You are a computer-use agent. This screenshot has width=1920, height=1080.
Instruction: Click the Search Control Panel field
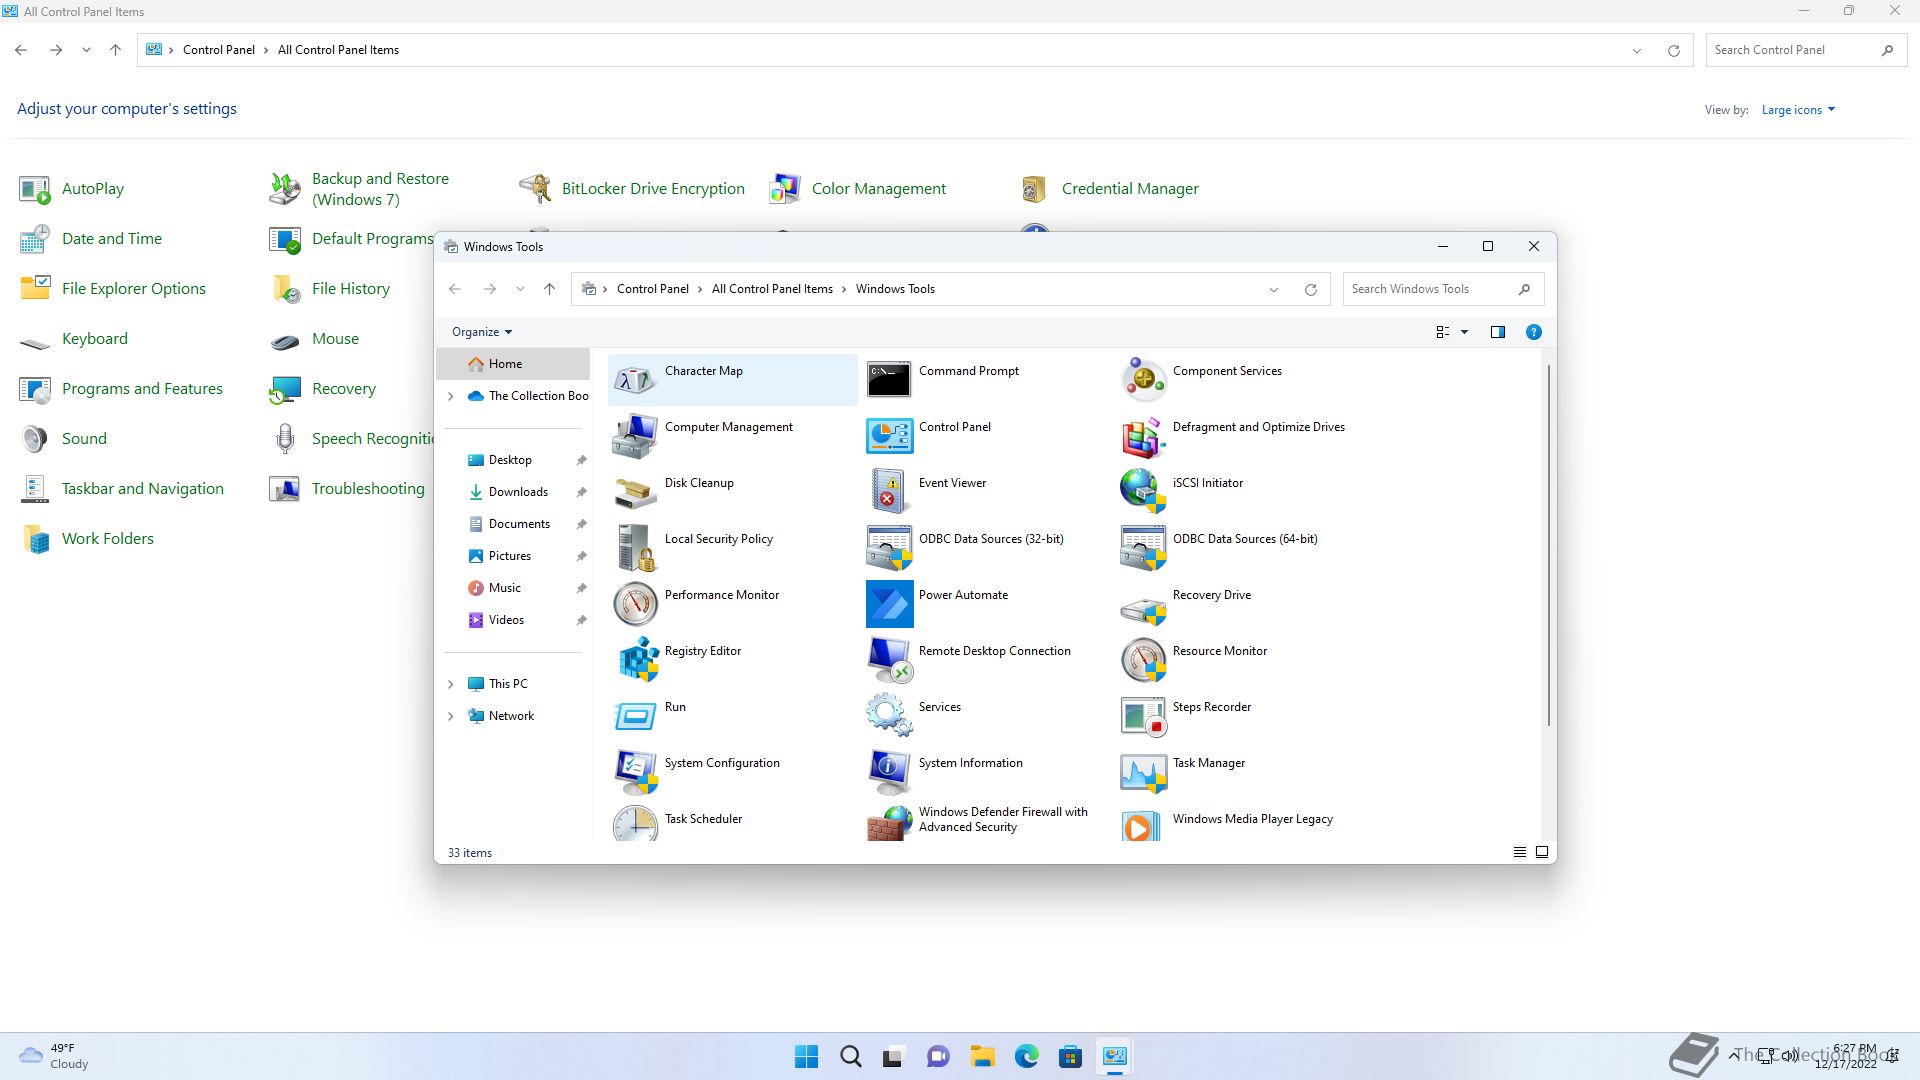pyautogui.click(x=1806, y=50)
